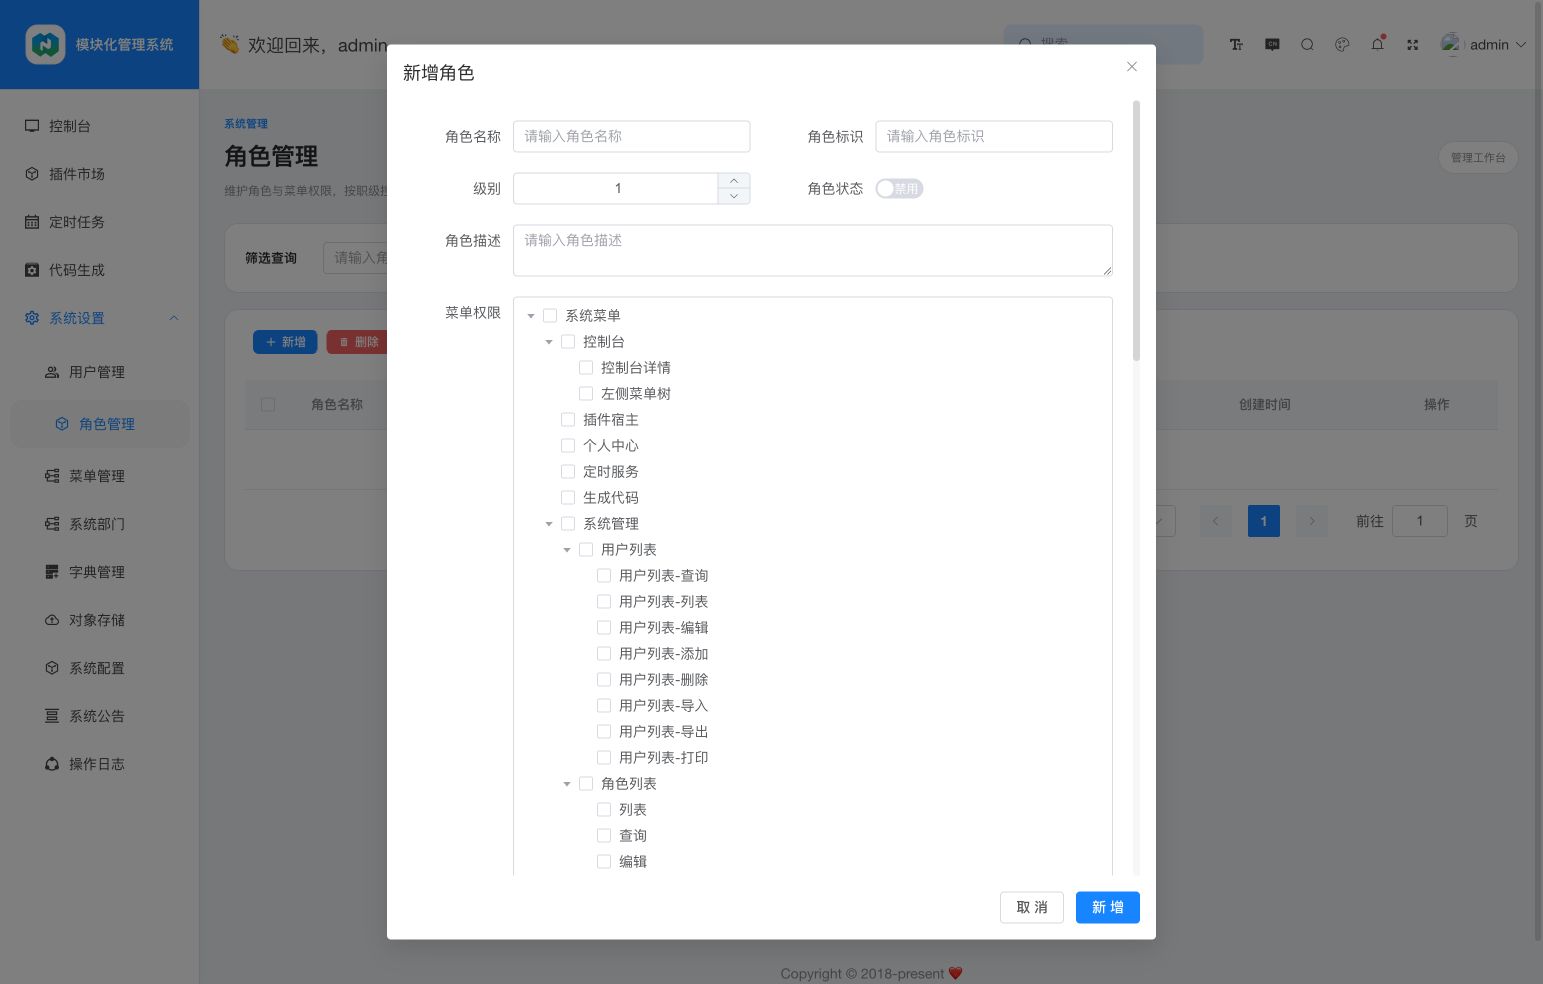This screenshot has width=1543, height=984.
Task: Toggle the 角色状态 switch
Action: point(899,188)
